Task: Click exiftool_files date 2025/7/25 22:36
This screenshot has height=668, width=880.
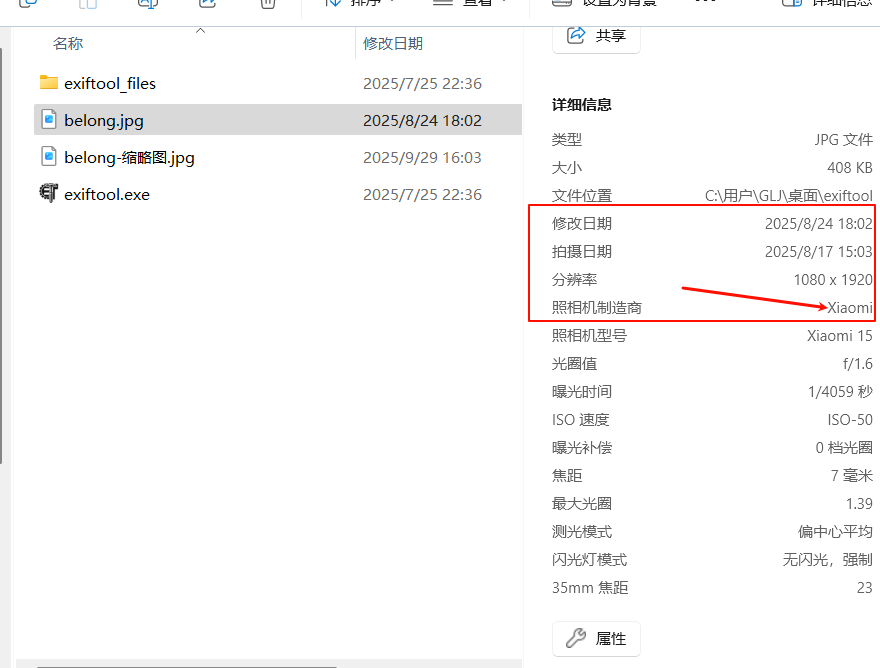Action: tap(422, 84)
